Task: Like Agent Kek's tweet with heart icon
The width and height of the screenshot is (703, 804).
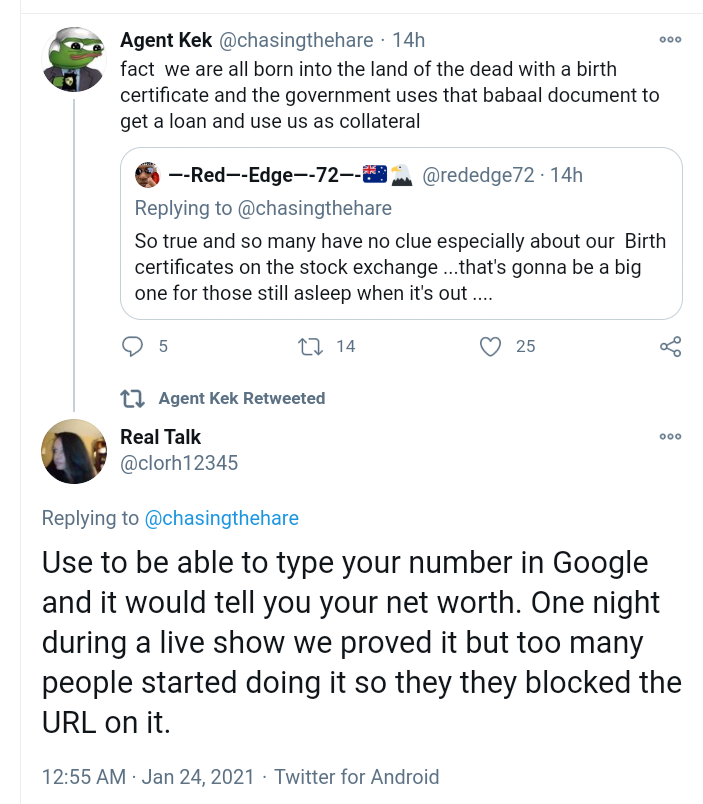Action: [490, 346]
